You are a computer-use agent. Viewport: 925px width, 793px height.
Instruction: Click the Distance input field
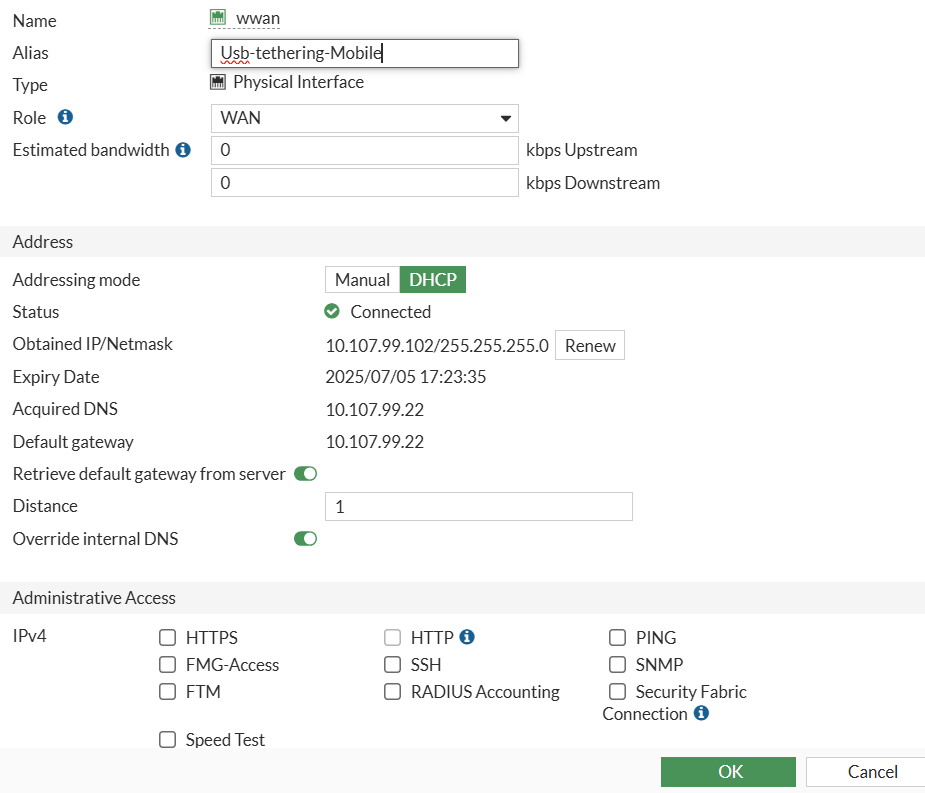(479, 507)
